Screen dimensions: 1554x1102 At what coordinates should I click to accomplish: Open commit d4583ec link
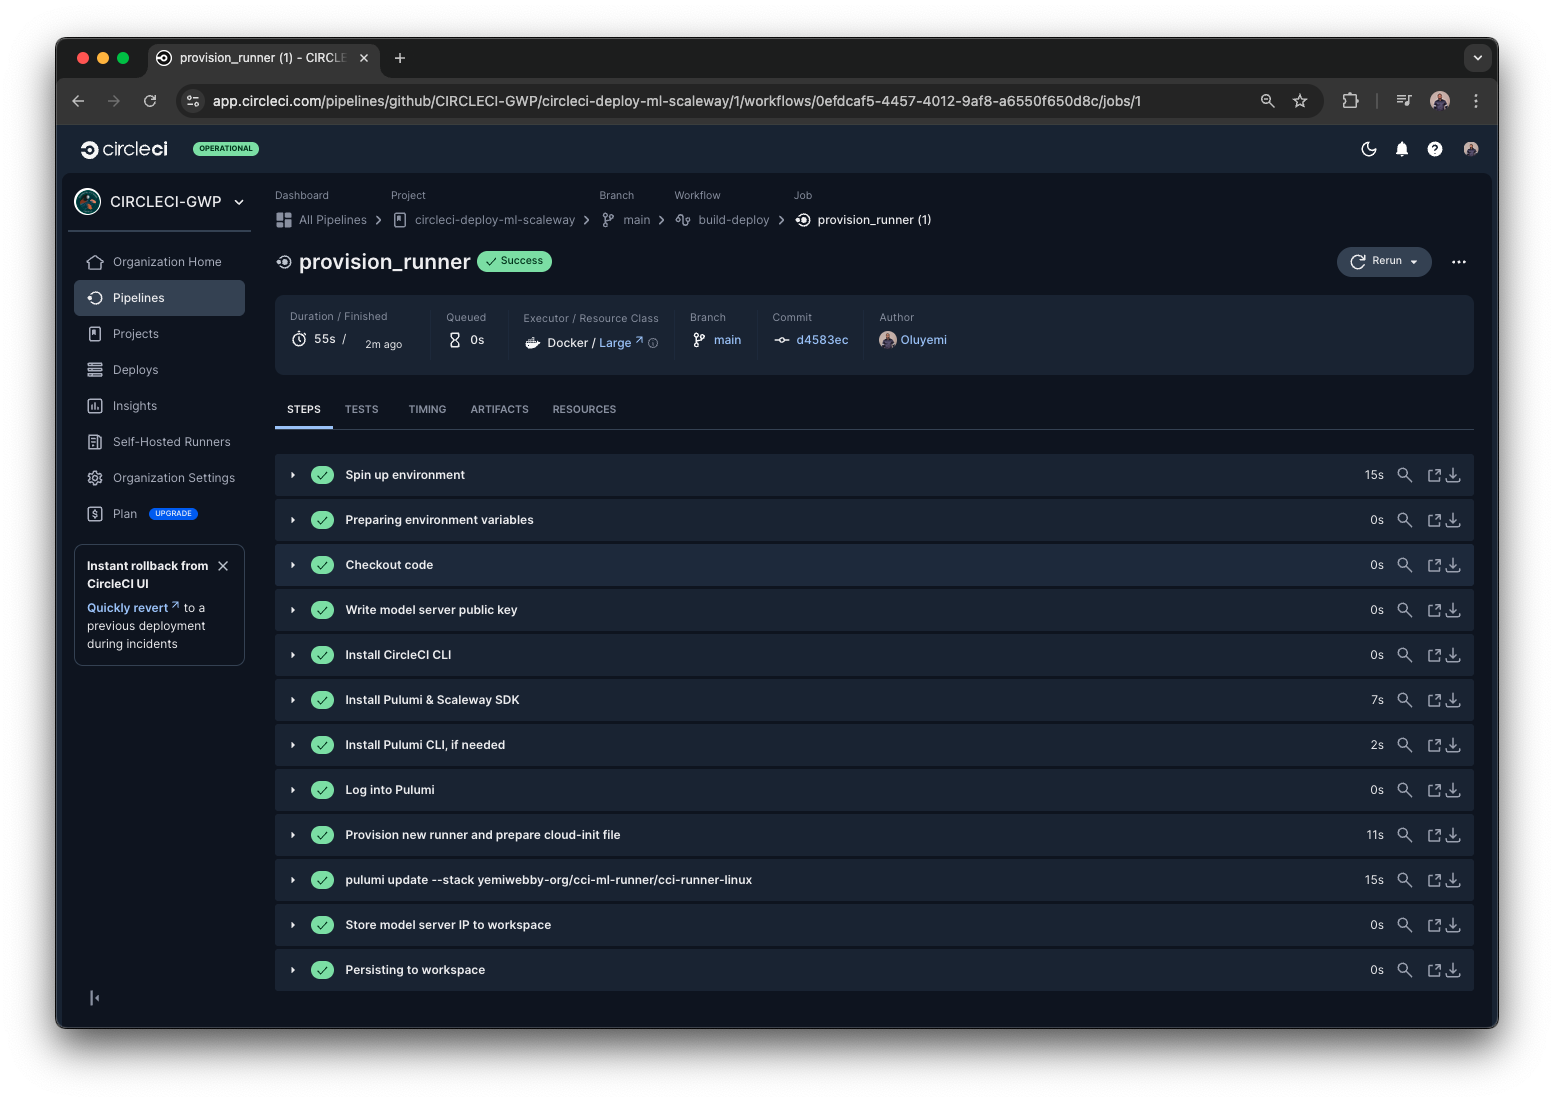click(822, 340)
